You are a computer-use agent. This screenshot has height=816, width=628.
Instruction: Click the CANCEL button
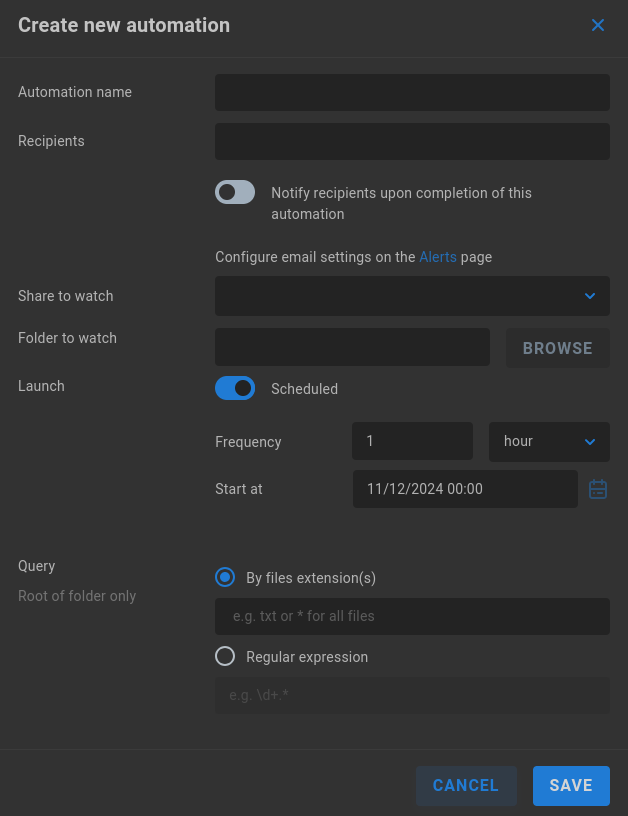(466, 785)
